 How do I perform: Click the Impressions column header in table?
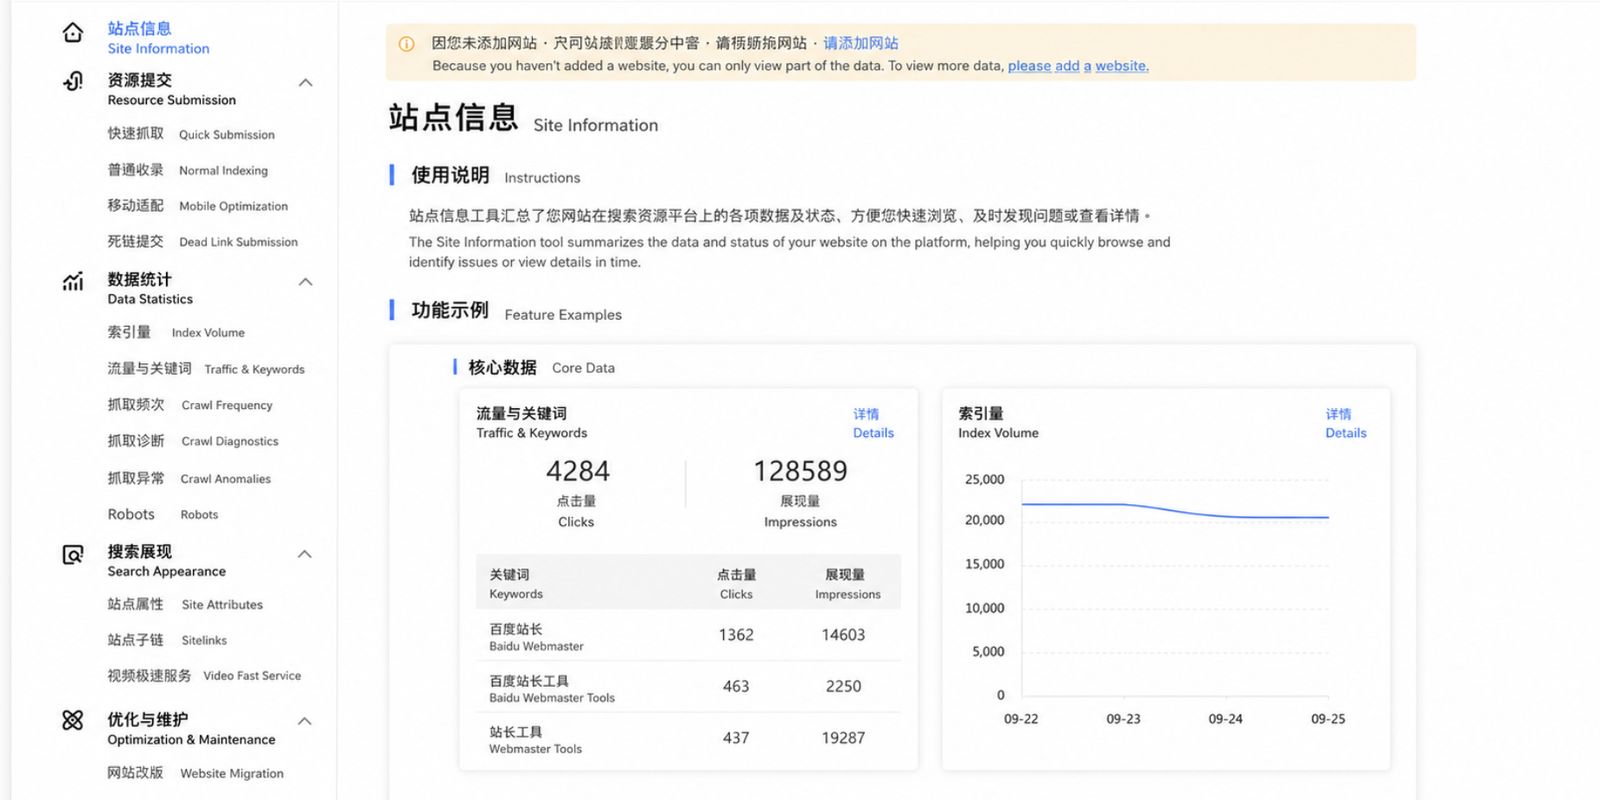coord(847,584)
